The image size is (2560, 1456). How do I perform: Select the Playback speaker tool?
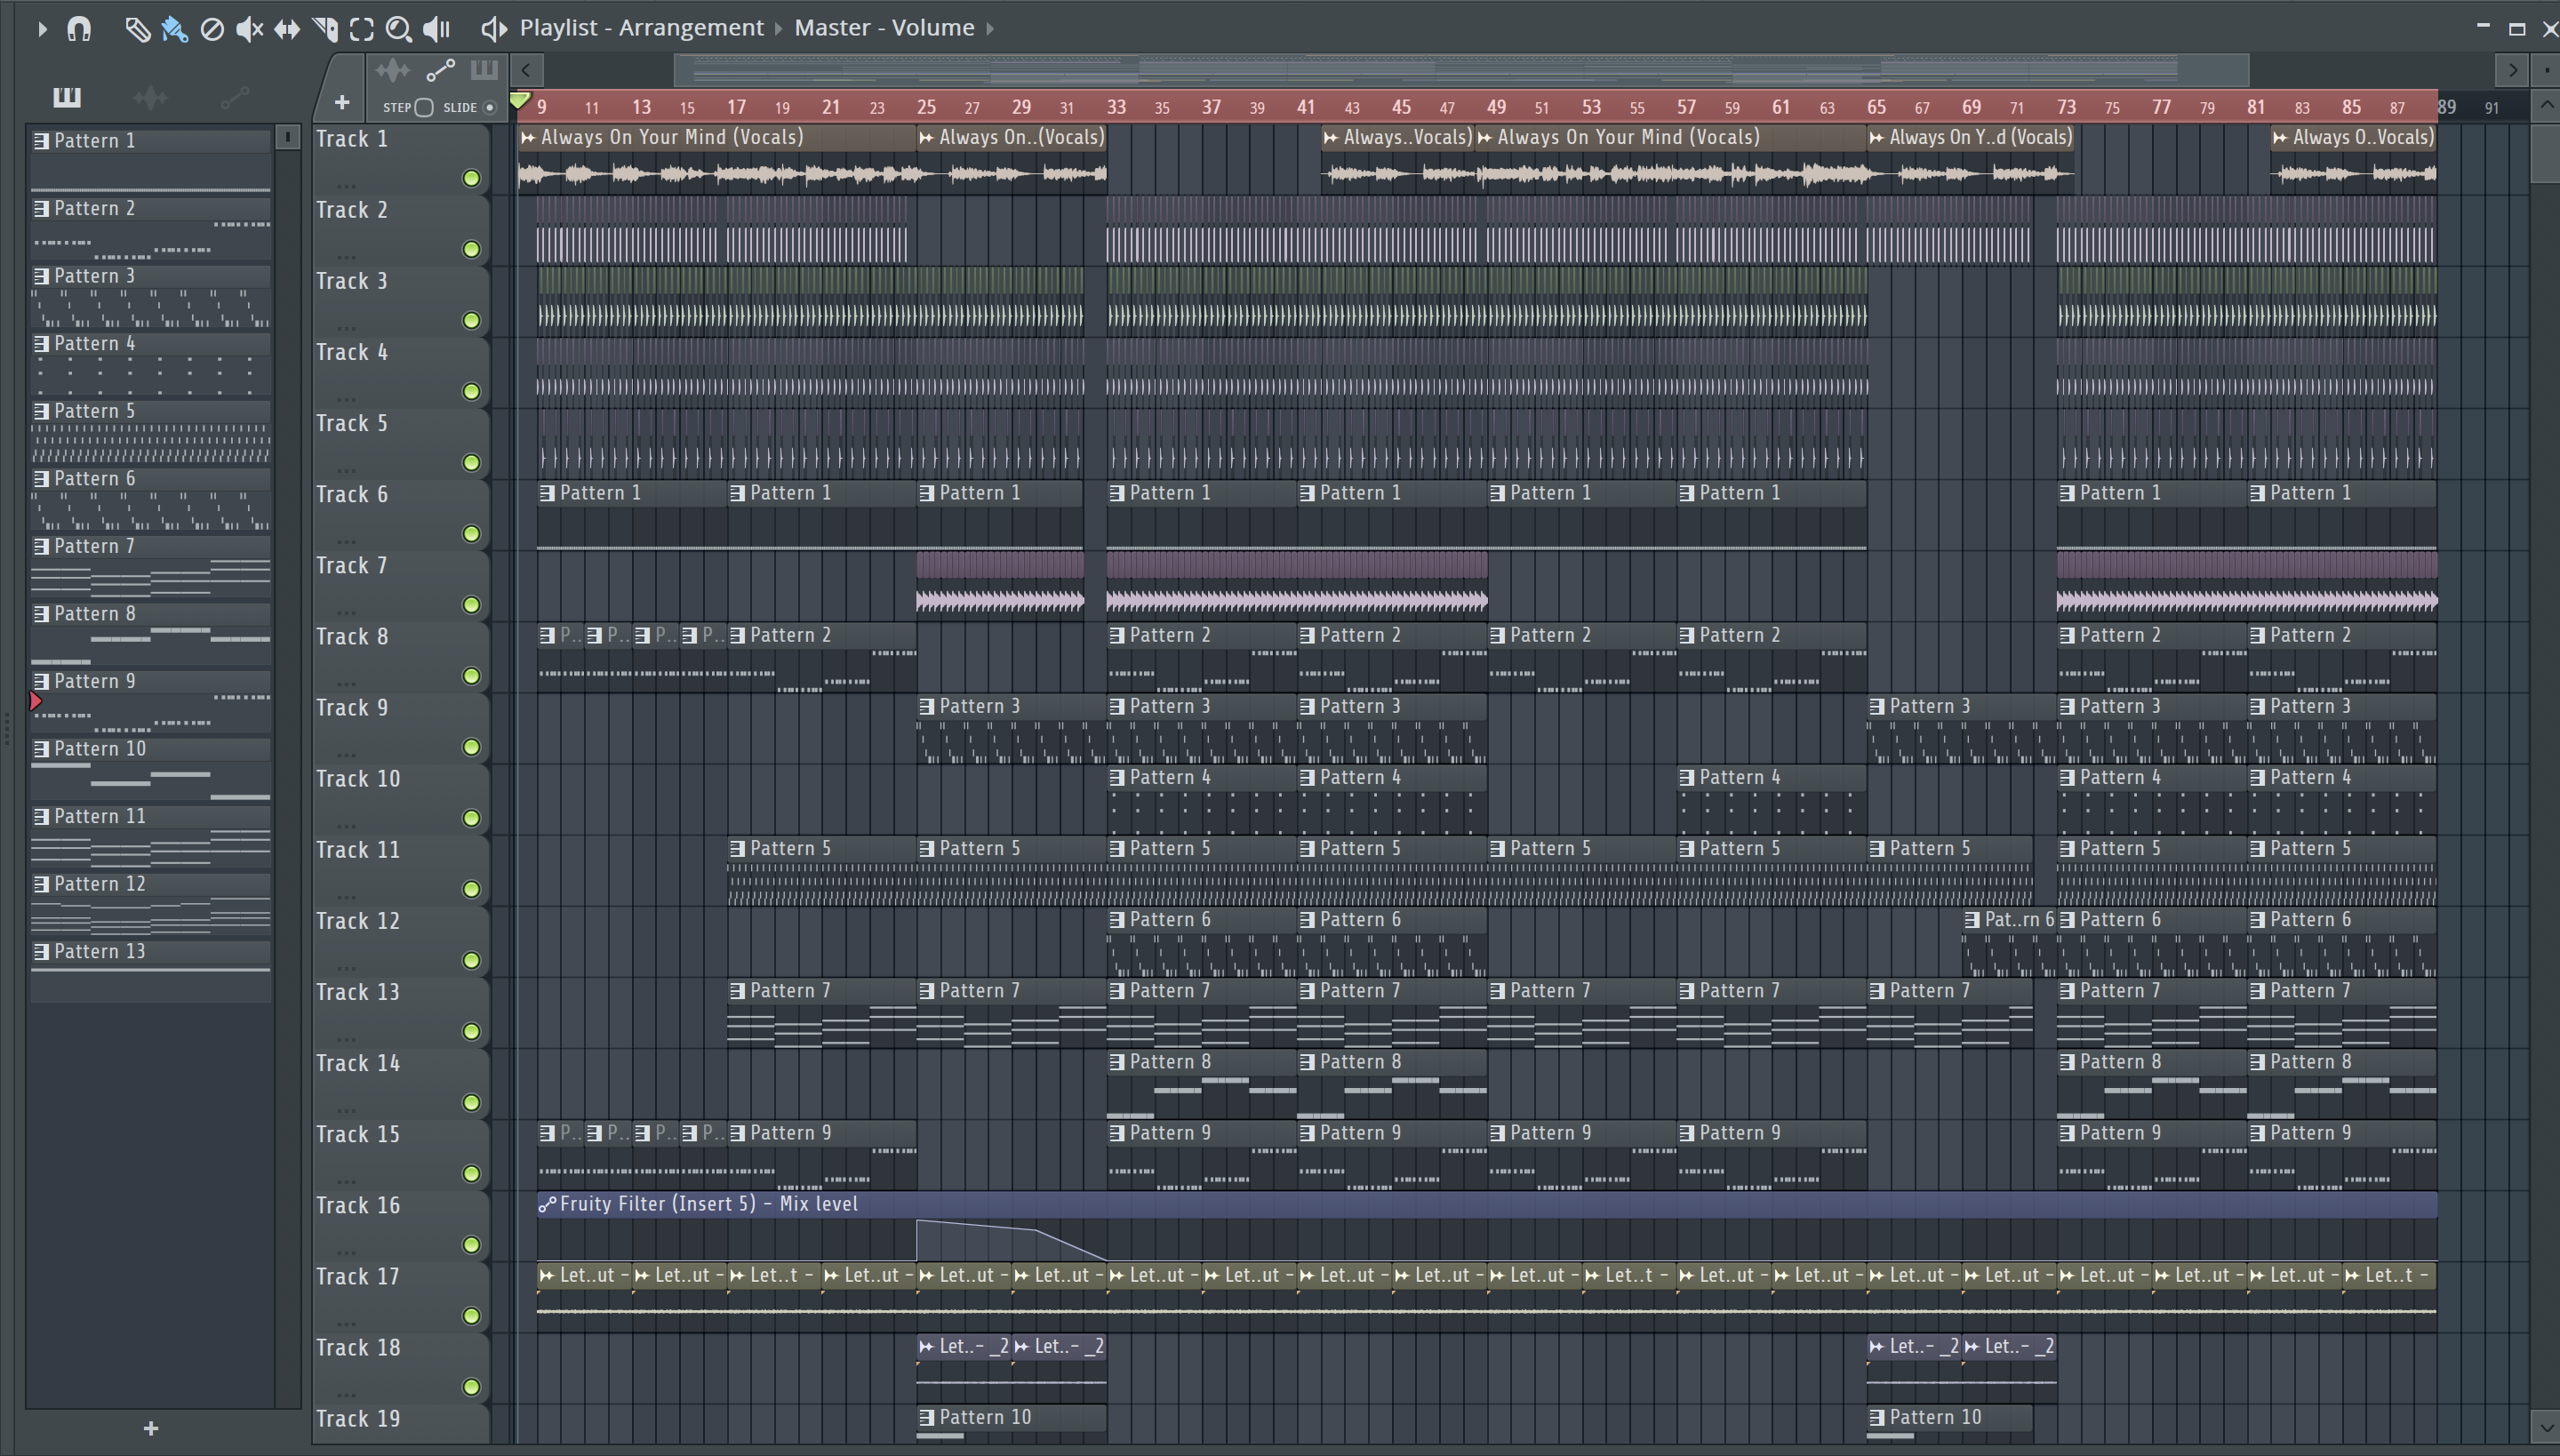pos(437,29)
